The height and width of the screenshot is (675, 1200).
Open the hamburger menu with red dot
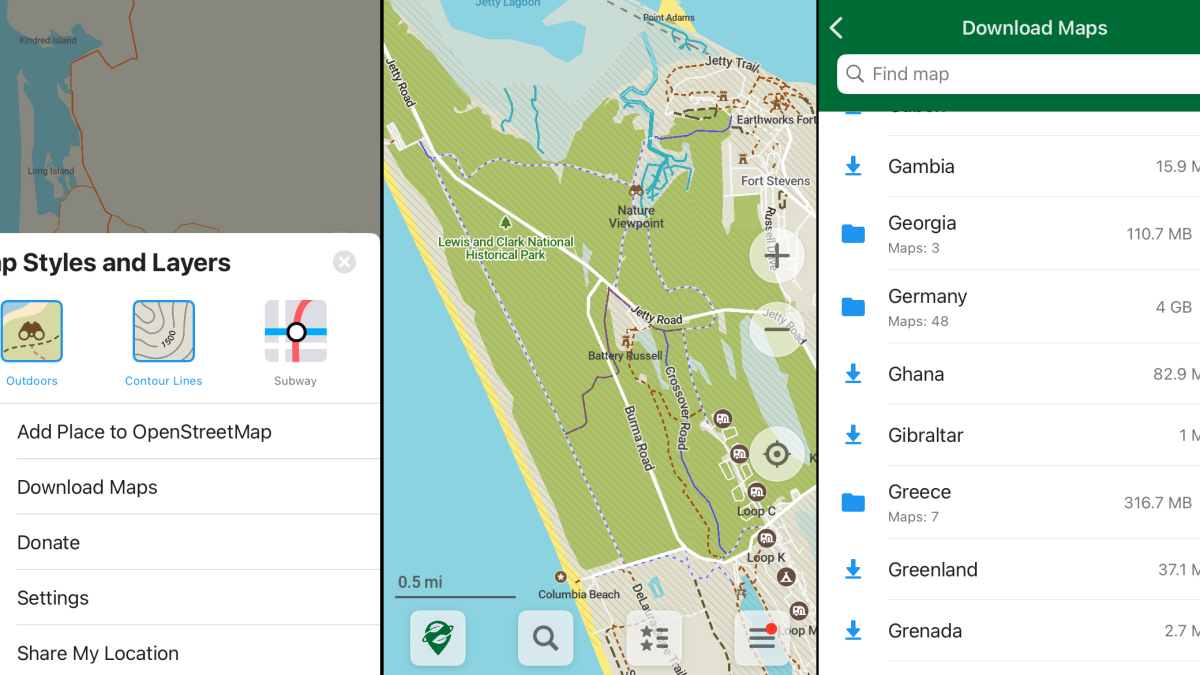[762, 638]
